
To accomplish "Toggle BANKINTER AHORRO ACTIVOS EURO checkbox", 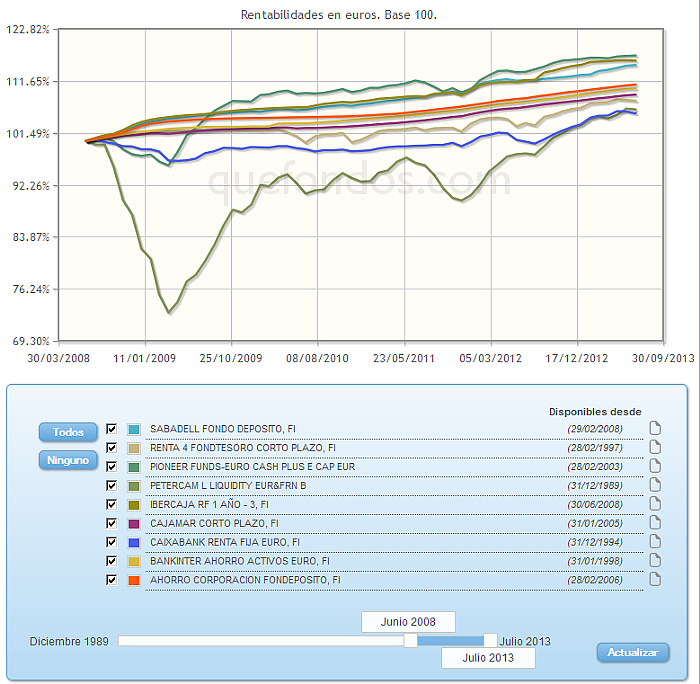I will tap(112, 561).
